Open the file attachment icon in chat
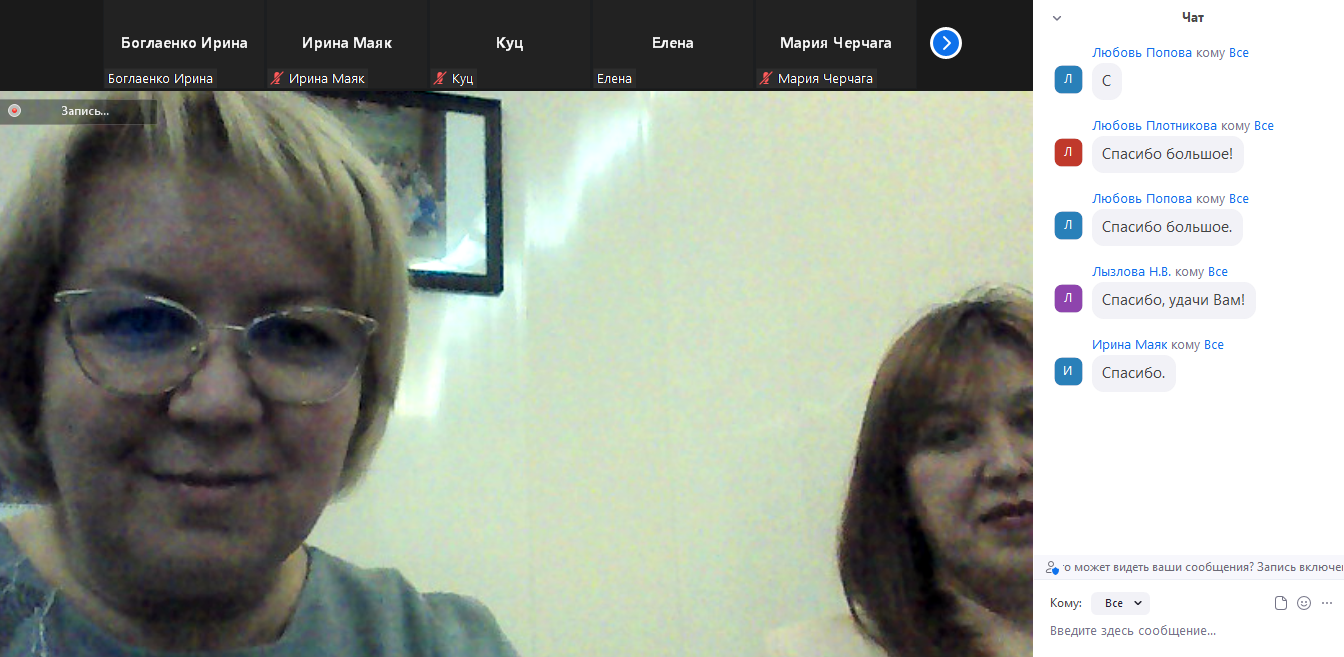The image size is (1344, 657). point(1281,603)
